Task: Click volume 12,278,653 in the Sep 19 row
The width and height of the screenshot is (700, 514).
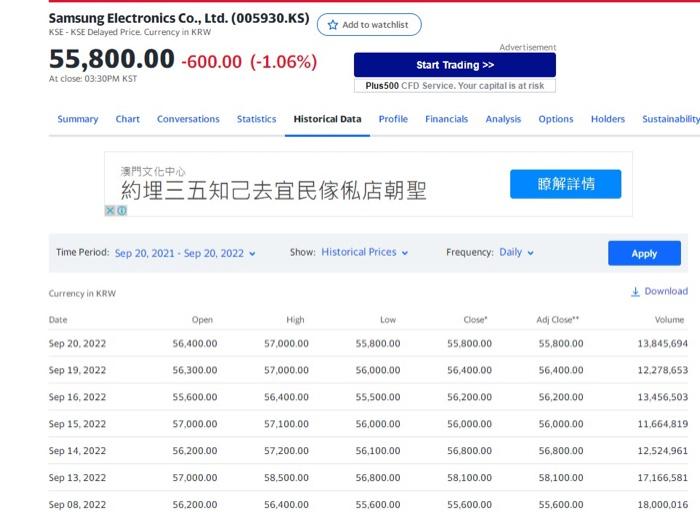Action: point(662,370)
